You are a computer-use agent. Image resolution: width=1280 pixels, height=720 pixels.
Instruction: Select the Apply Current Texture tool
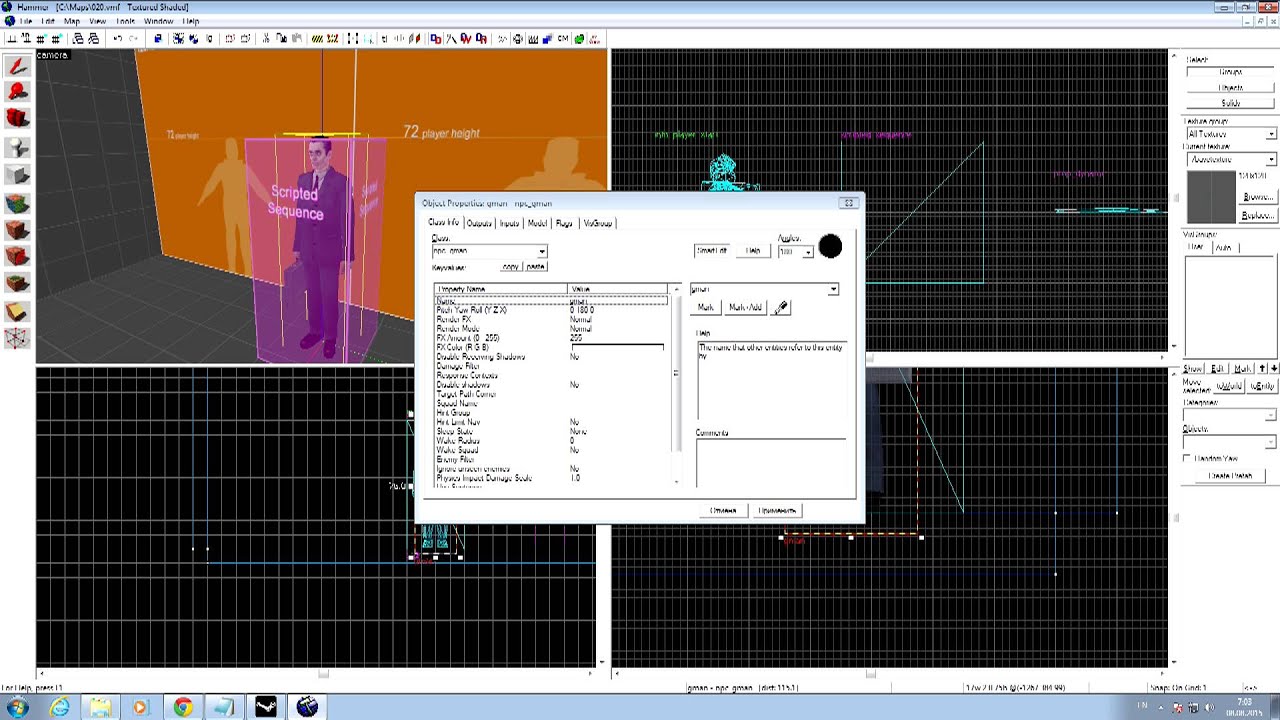pyautogui.click(x=17, y=230)
